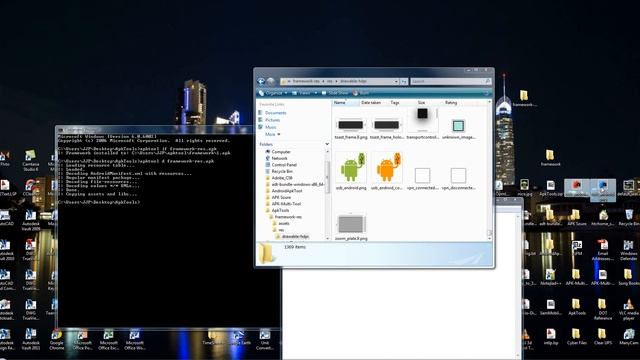Select Email Addresses desktop file
Screen dimensions: 640x360
(x=603, y=250)
